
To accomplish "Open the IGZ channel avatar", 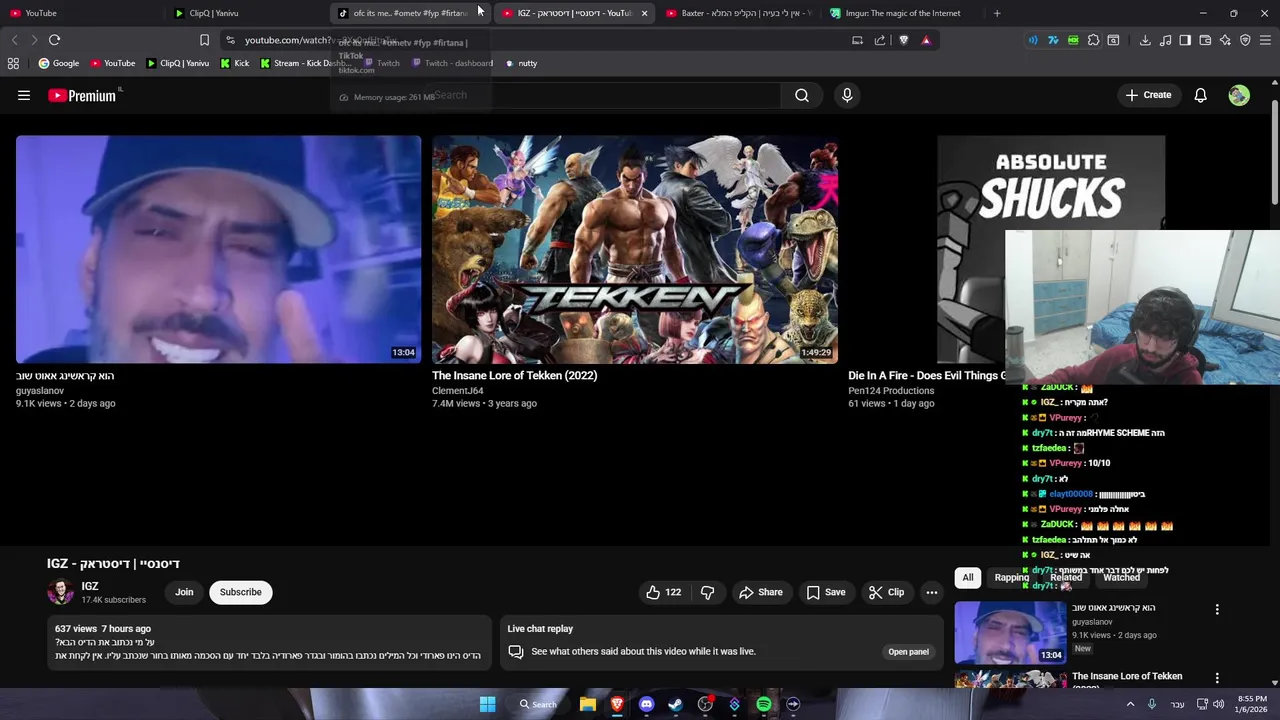I will click(61, 592).
